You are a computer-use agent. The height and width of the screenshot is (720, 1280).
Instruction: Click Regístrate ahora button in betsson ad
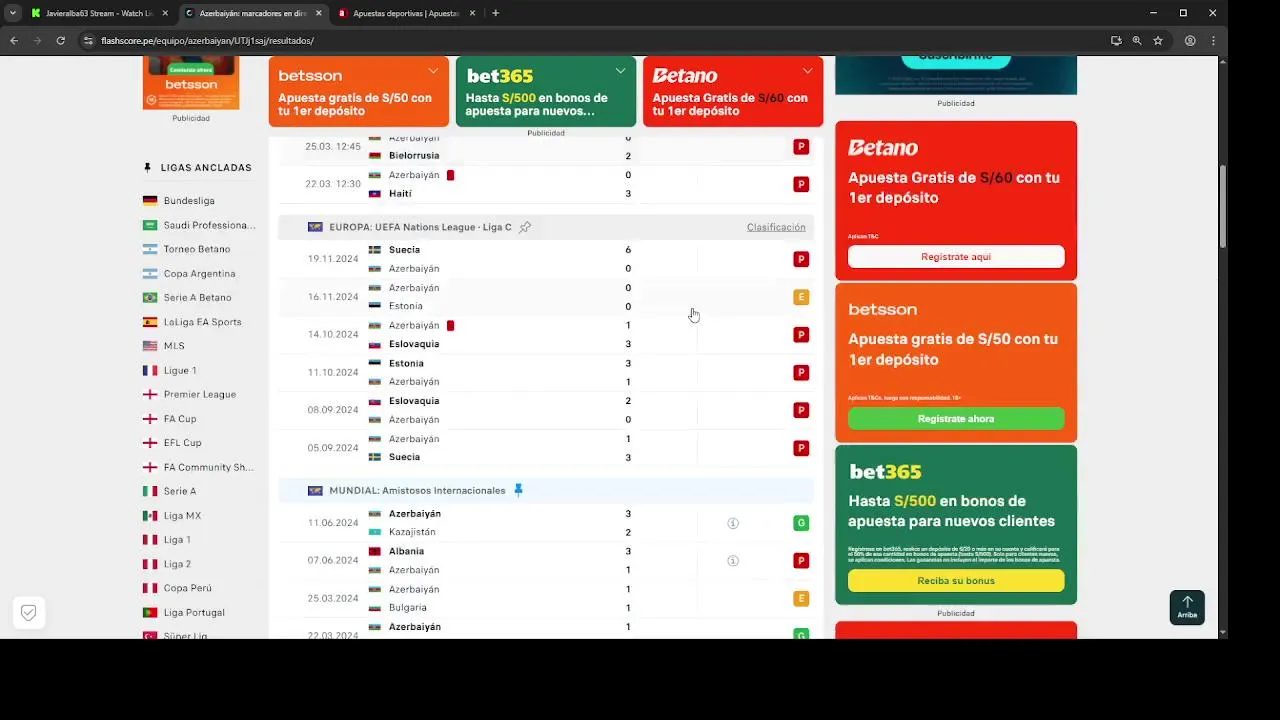point(956,419)
